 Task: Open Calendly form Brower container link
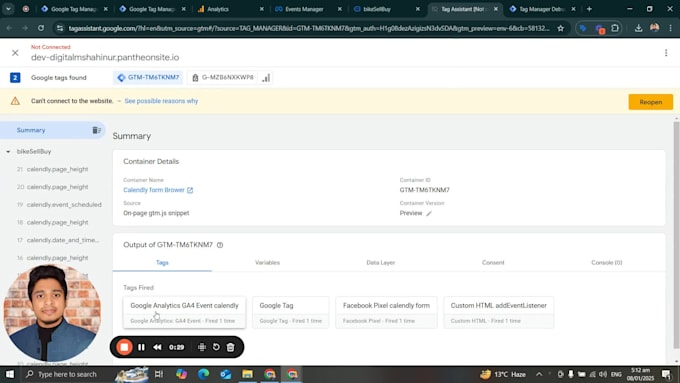click(158, 190)
